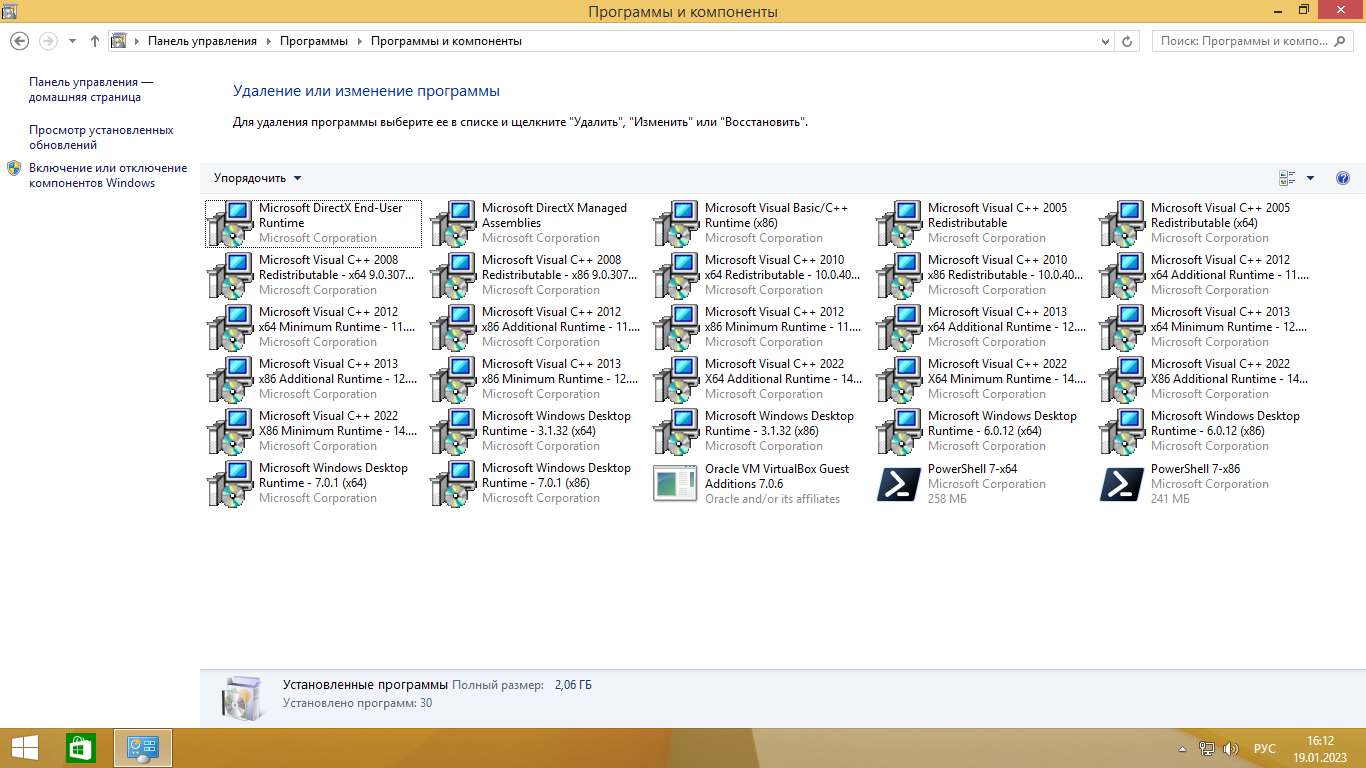The width and height of the screenshot is (1366, 768).
Task: Open the Windows Store taskbar icon
Action: point(80,748)
